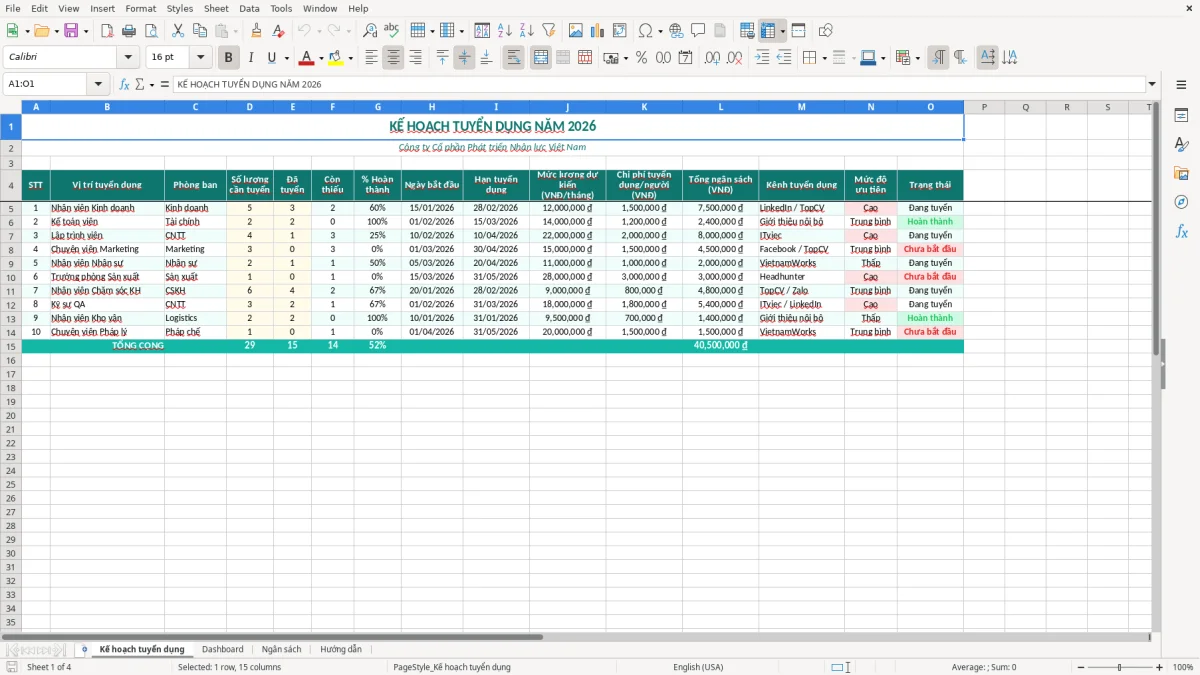Switch to Dashboard sheet tab

222,650
